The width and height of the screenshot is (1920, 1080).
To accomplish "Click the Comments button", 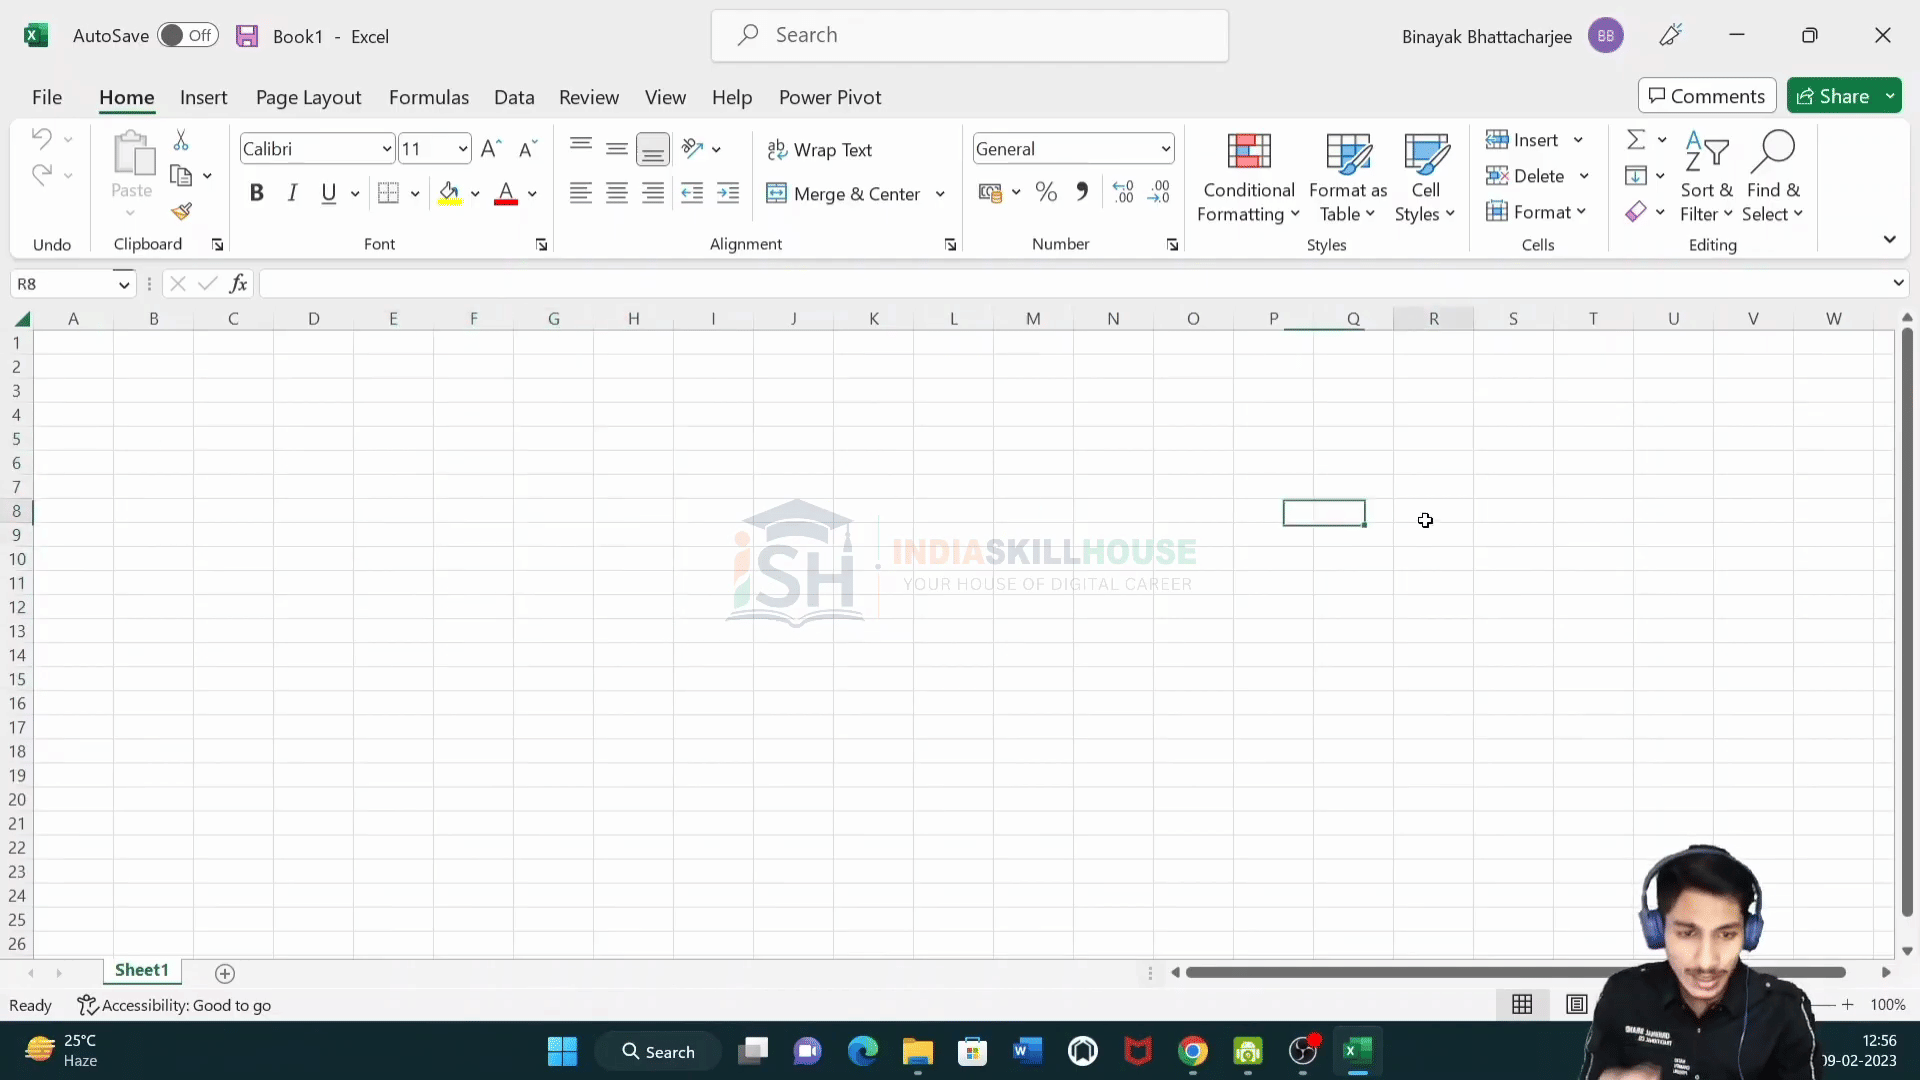I will click(1707, 96).
